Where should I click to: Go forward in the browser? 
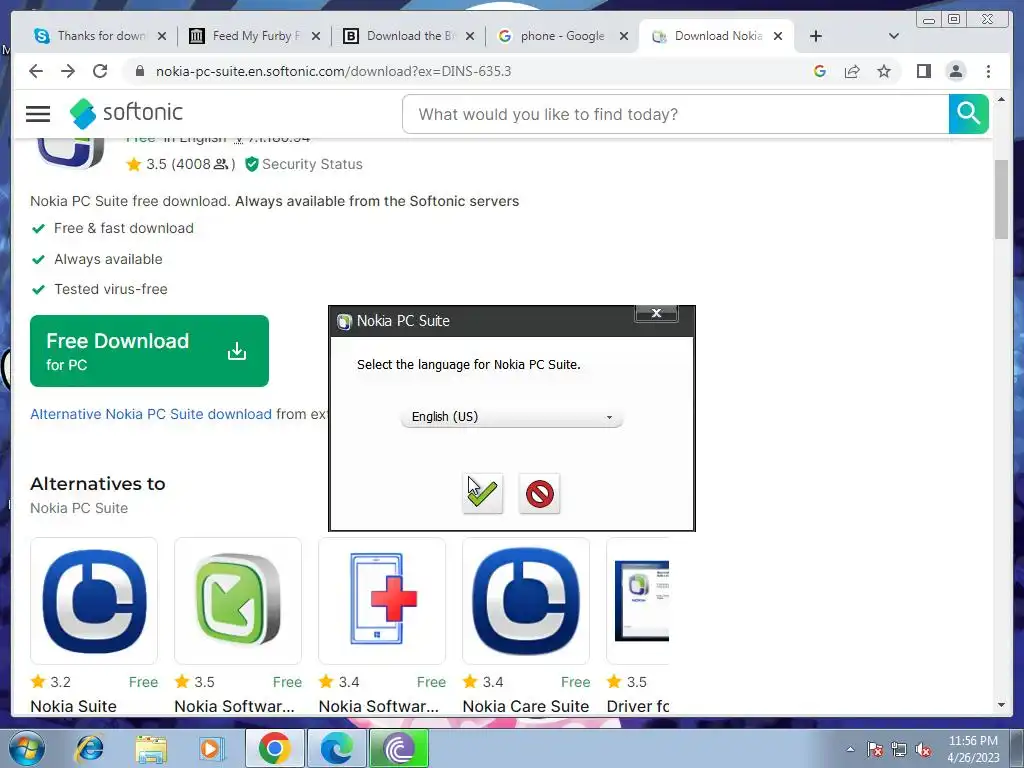(68, 71)
